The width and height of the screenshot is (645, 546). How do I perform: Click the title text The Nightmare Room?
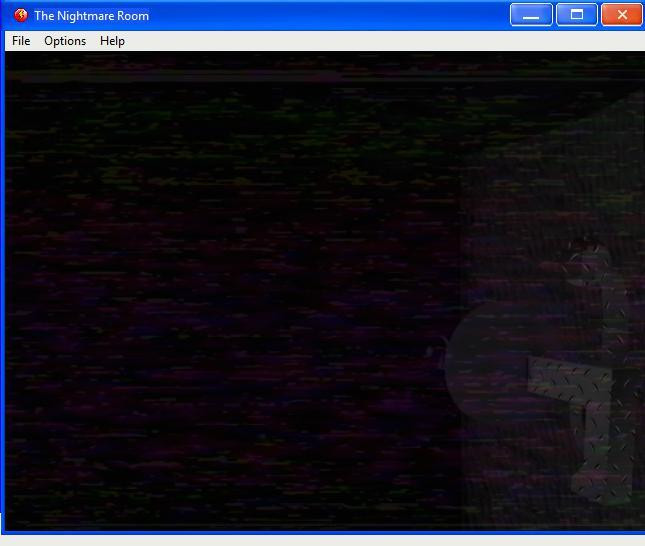[91, 16]
